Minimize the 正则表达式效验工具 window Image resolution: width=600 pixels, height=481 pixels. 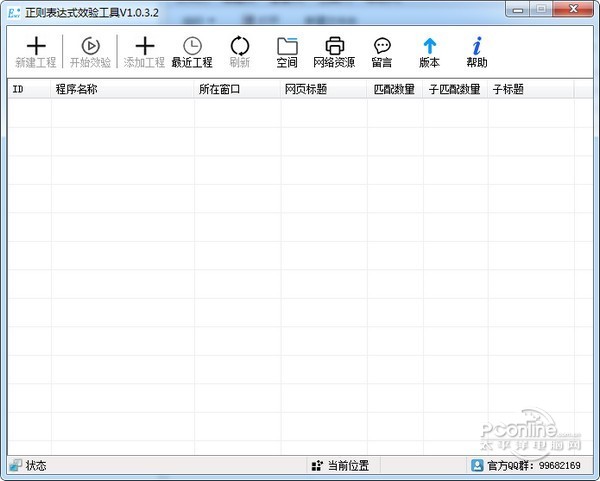(518, 10)
